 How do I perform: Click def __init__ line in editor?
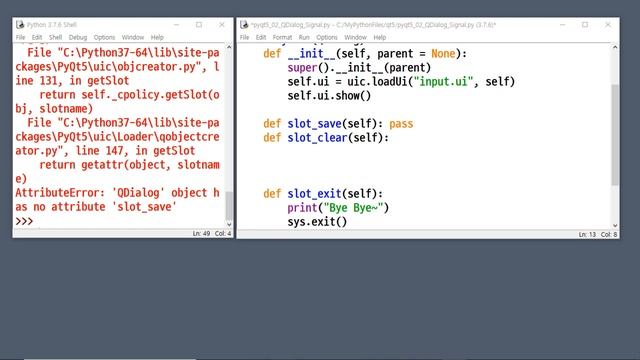click(365, 54)
